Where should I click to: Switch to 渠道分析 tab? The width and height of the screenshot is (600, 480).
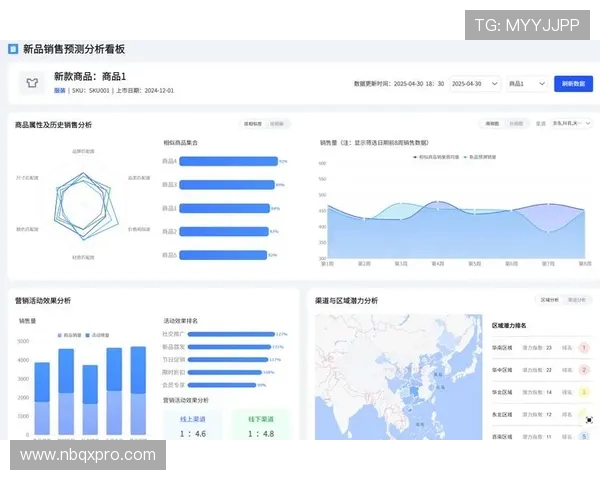point(577,300)
